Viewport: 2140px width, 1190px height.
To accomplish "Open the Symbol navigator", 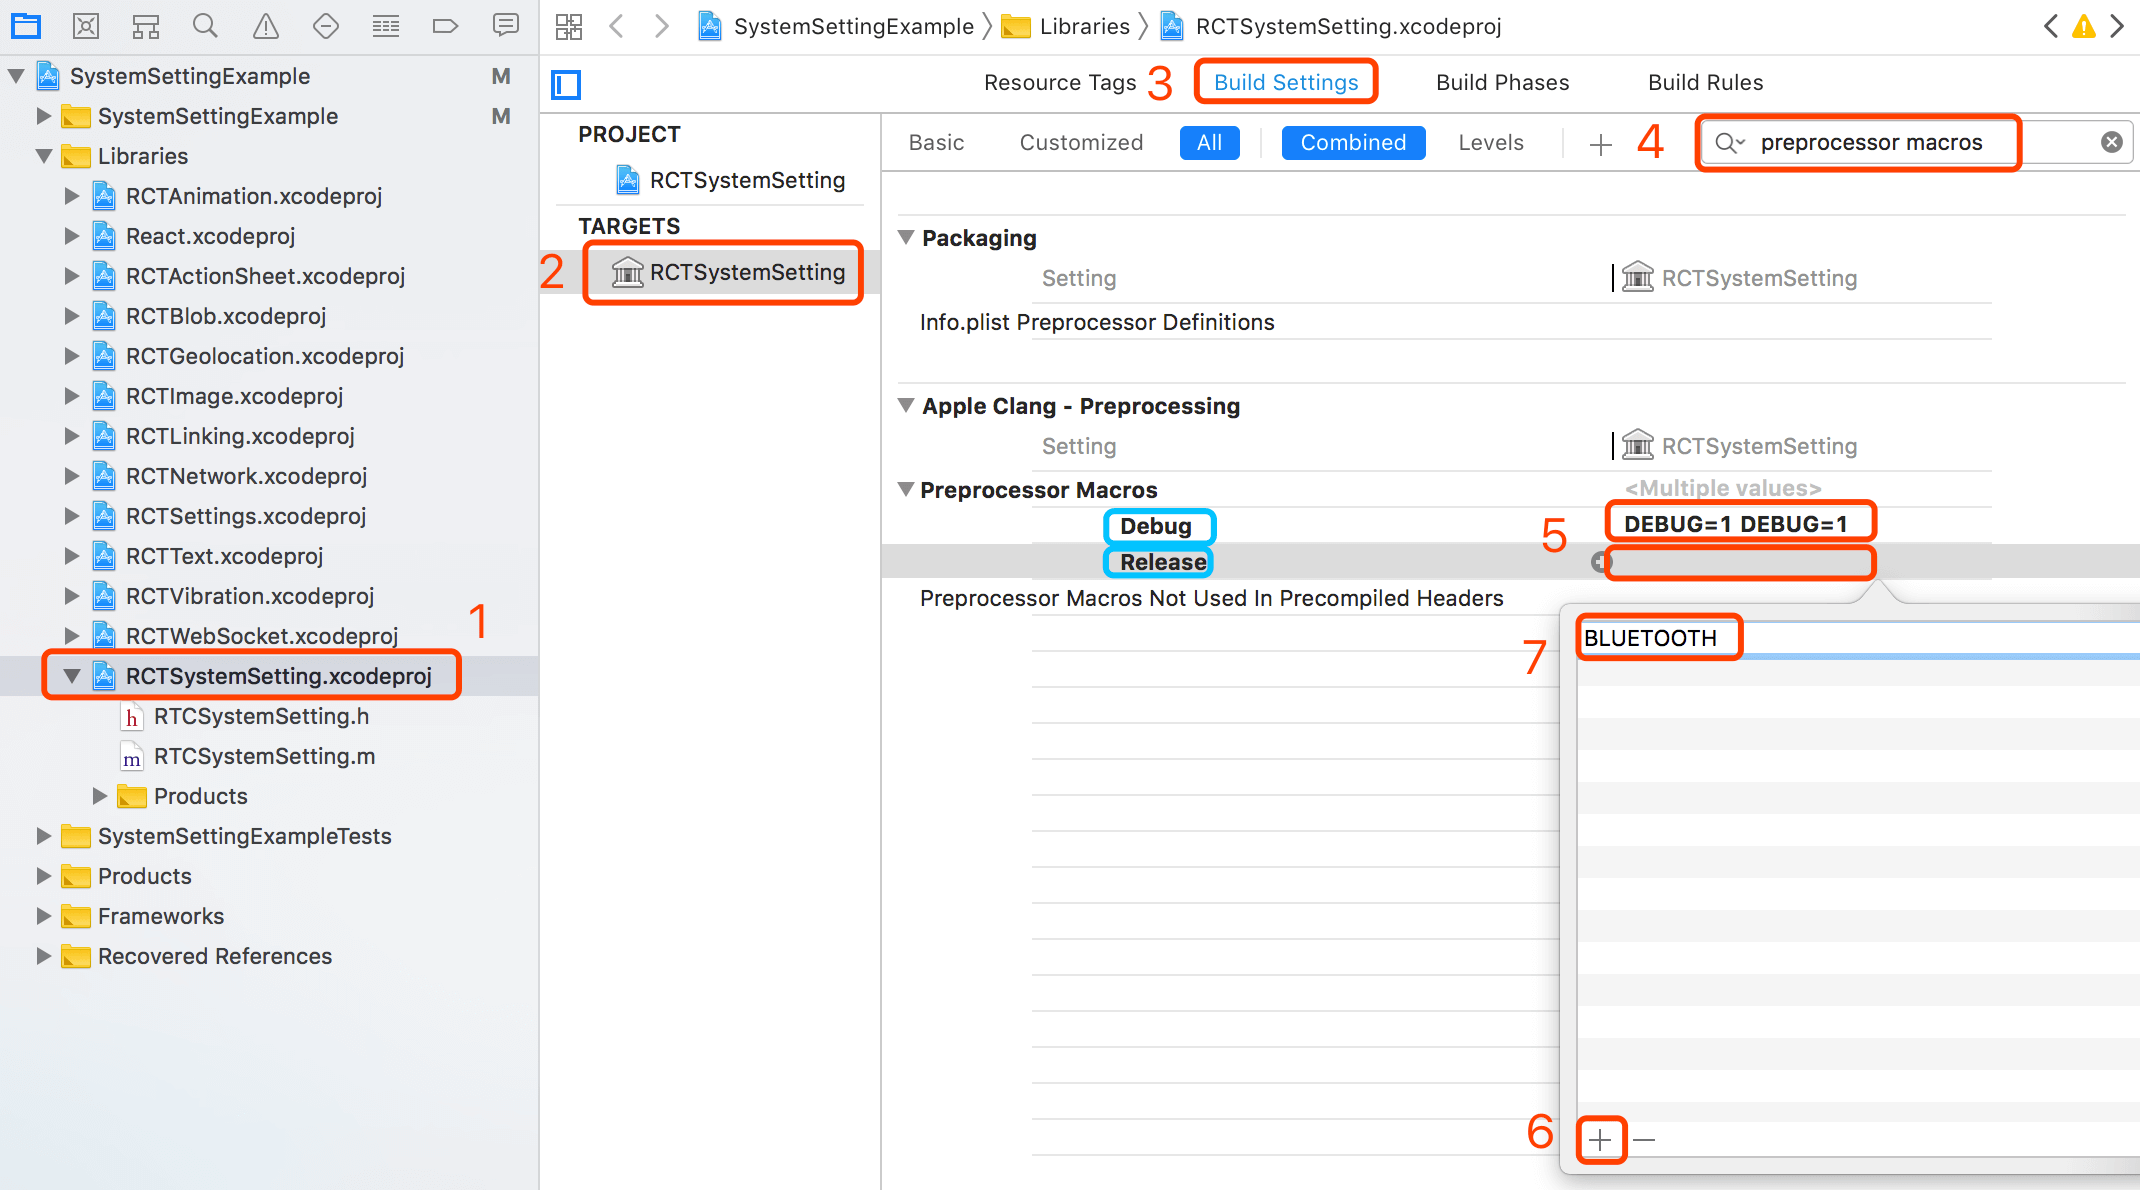I will click(146, 26).
